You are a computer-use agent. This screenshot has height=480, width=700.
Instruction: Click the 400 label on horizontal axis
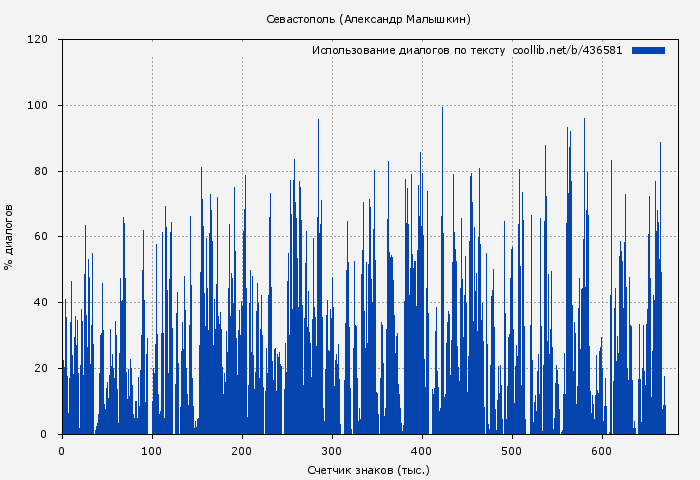[x=422, y=451]
